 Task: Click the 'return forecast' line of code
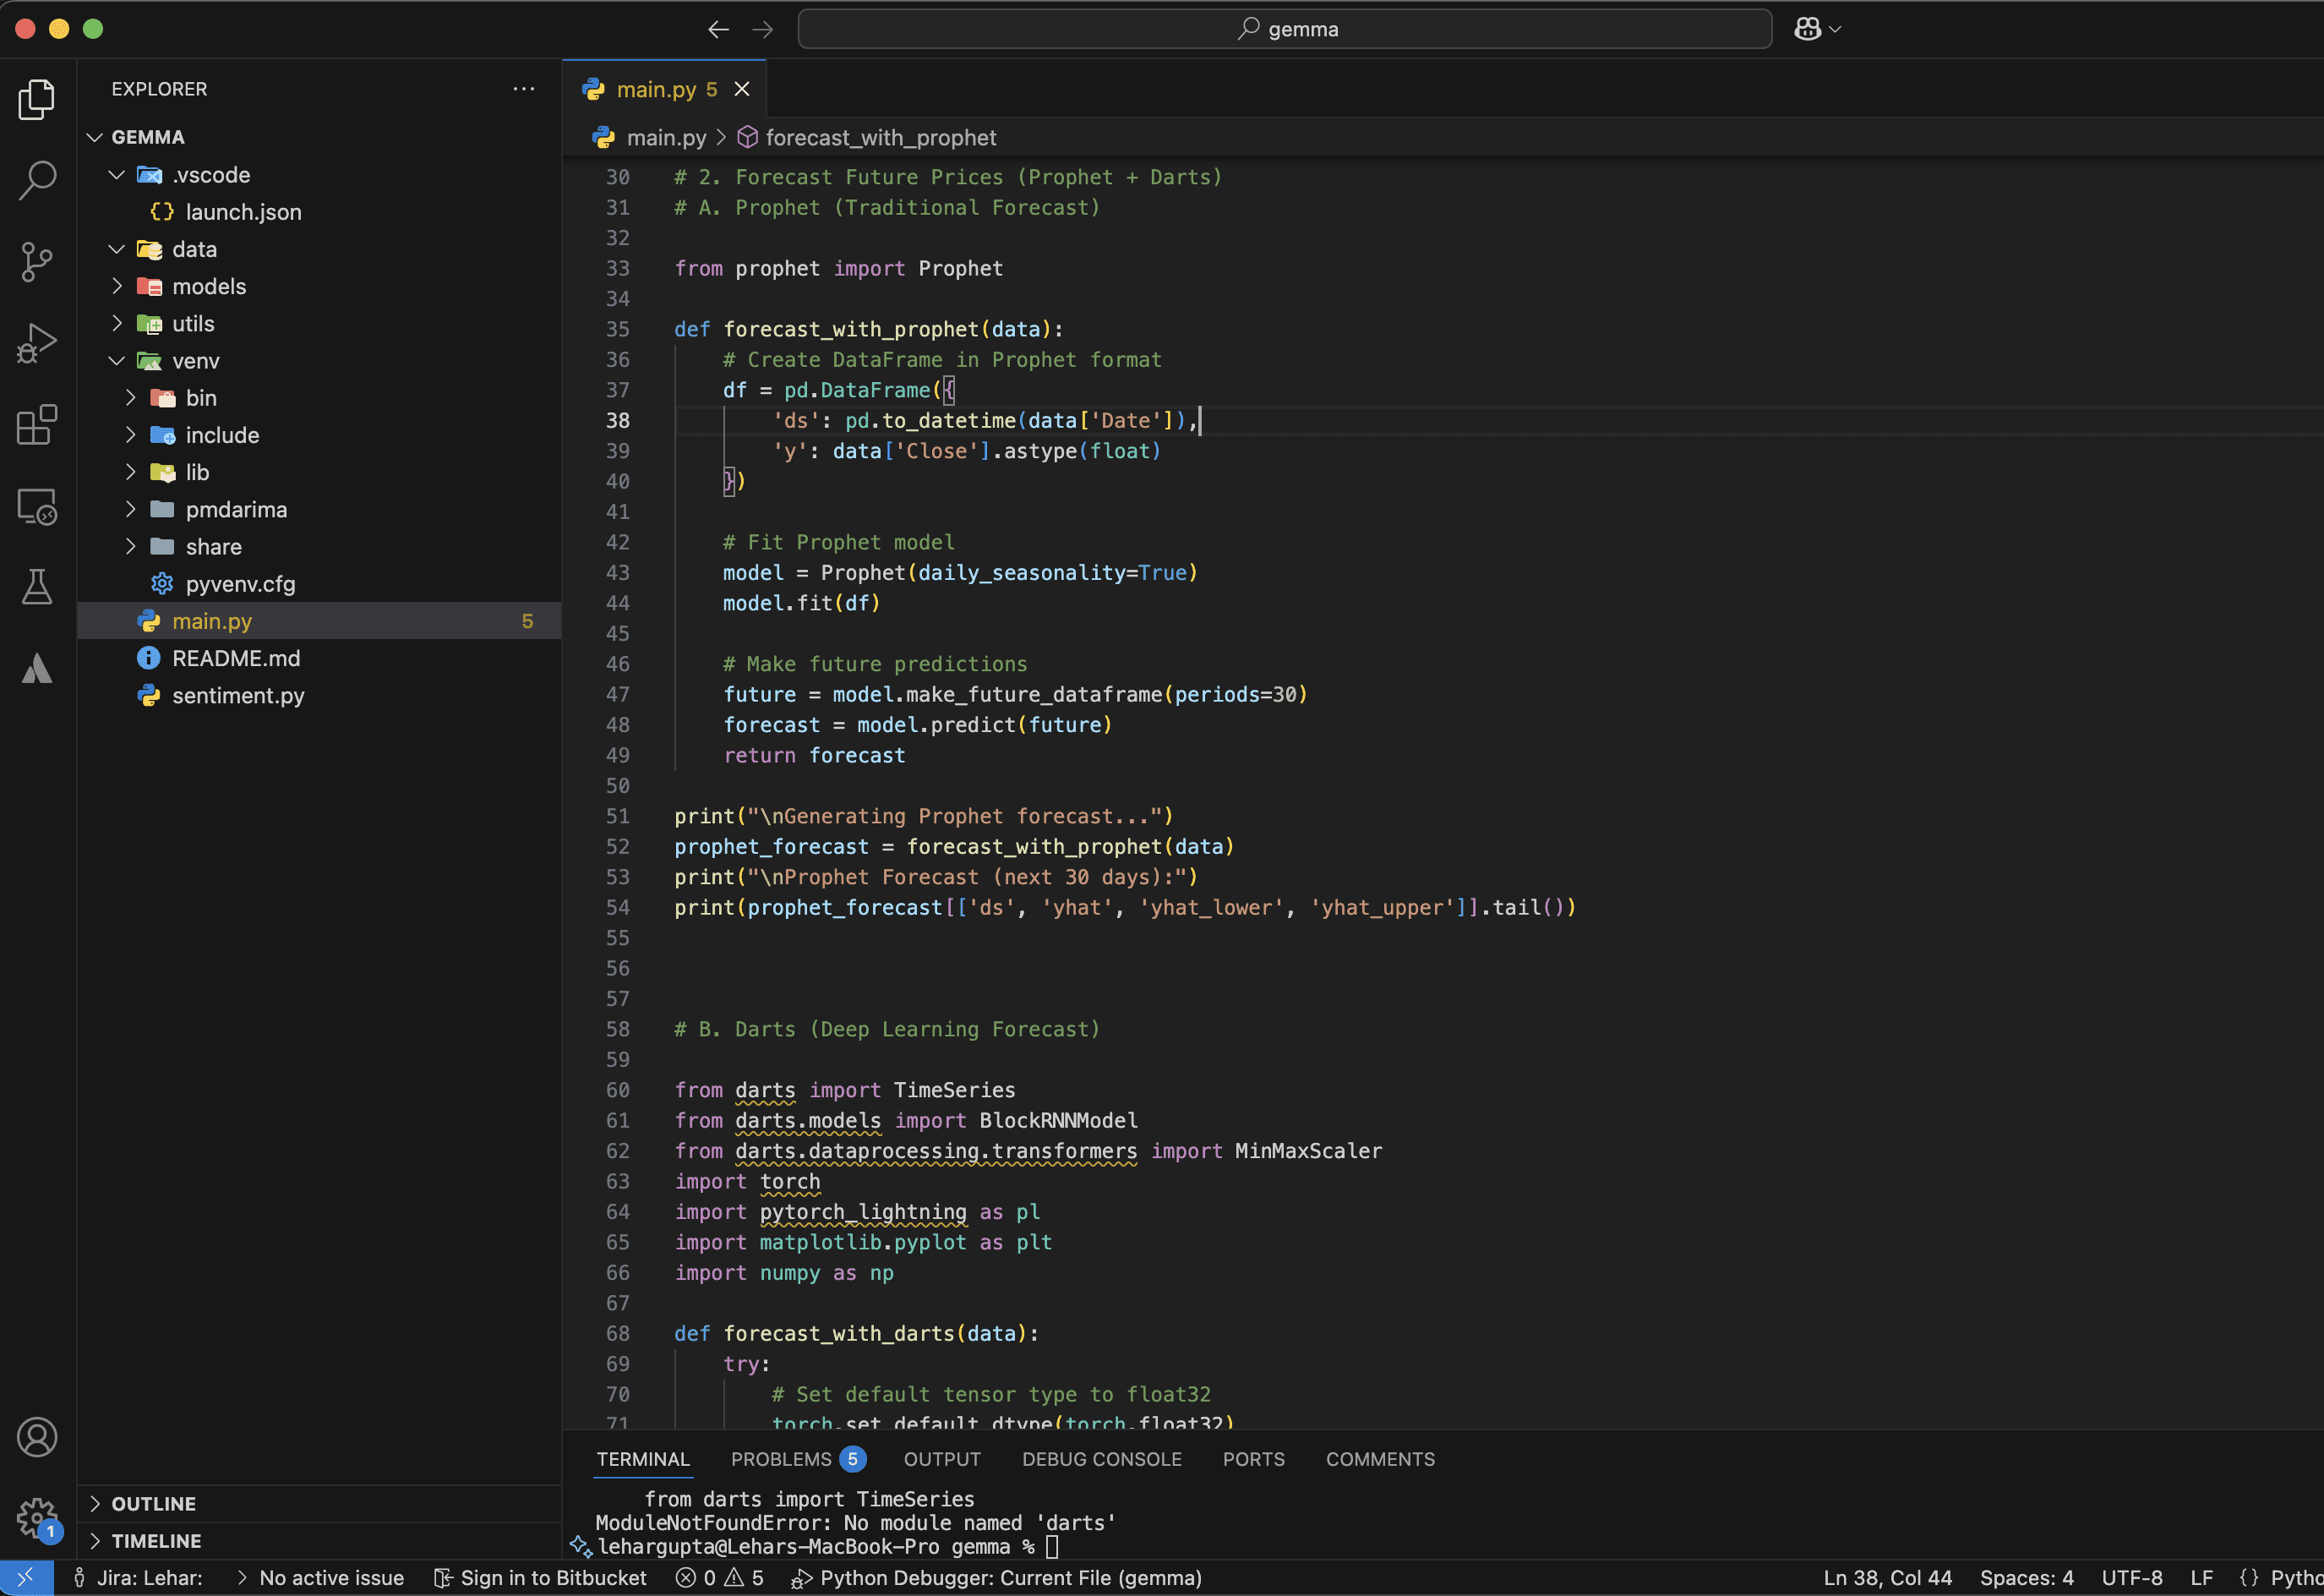[x=814, y=756]
